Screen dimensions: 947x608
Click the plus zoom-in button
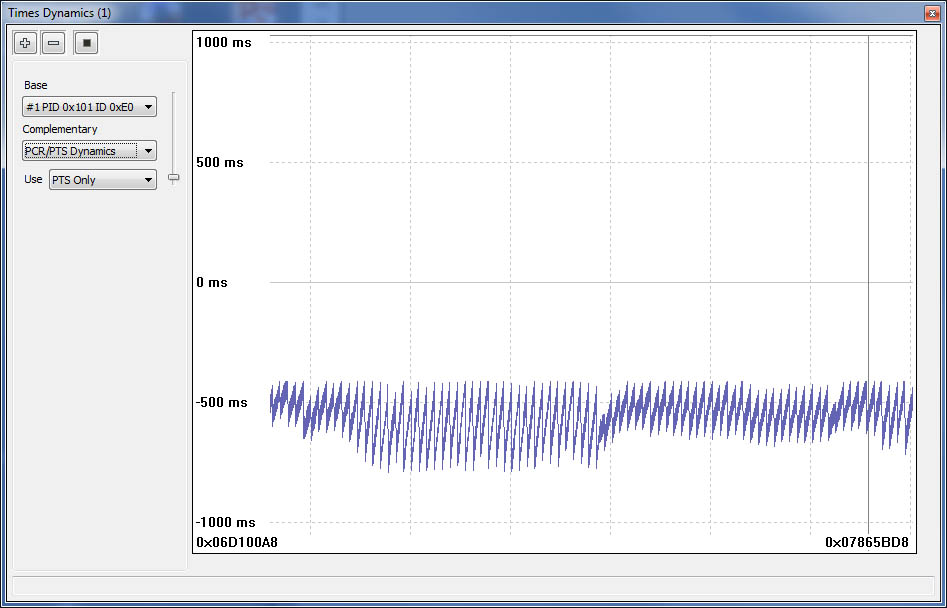[x=25, y=43]
